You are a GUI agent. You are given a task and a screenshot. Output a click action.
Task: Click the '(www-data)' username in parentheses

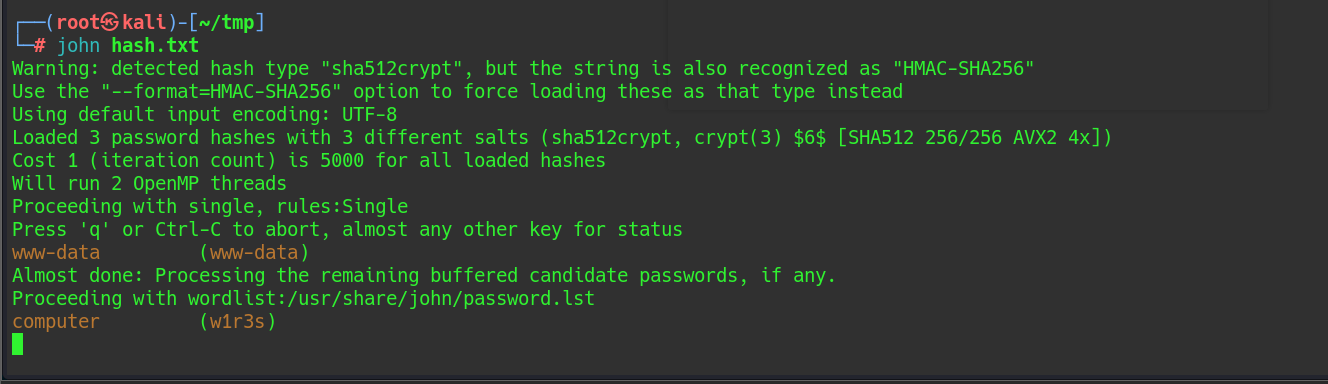click(x=254, y=253)
